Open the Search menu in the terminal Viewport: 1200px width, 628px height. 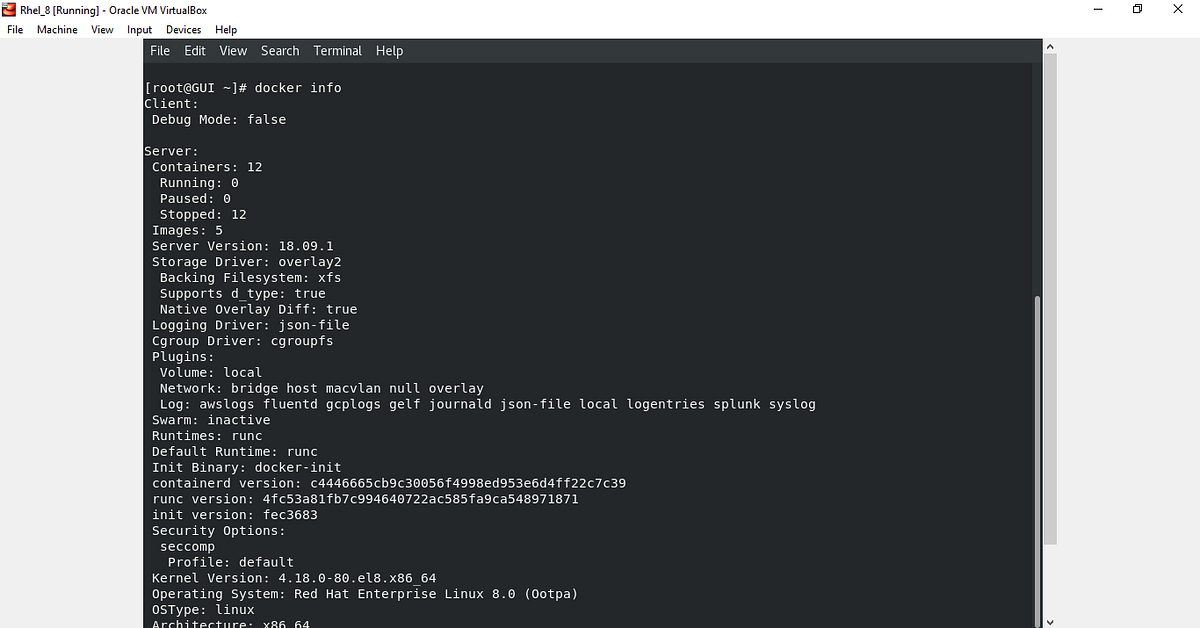[280, 50]
